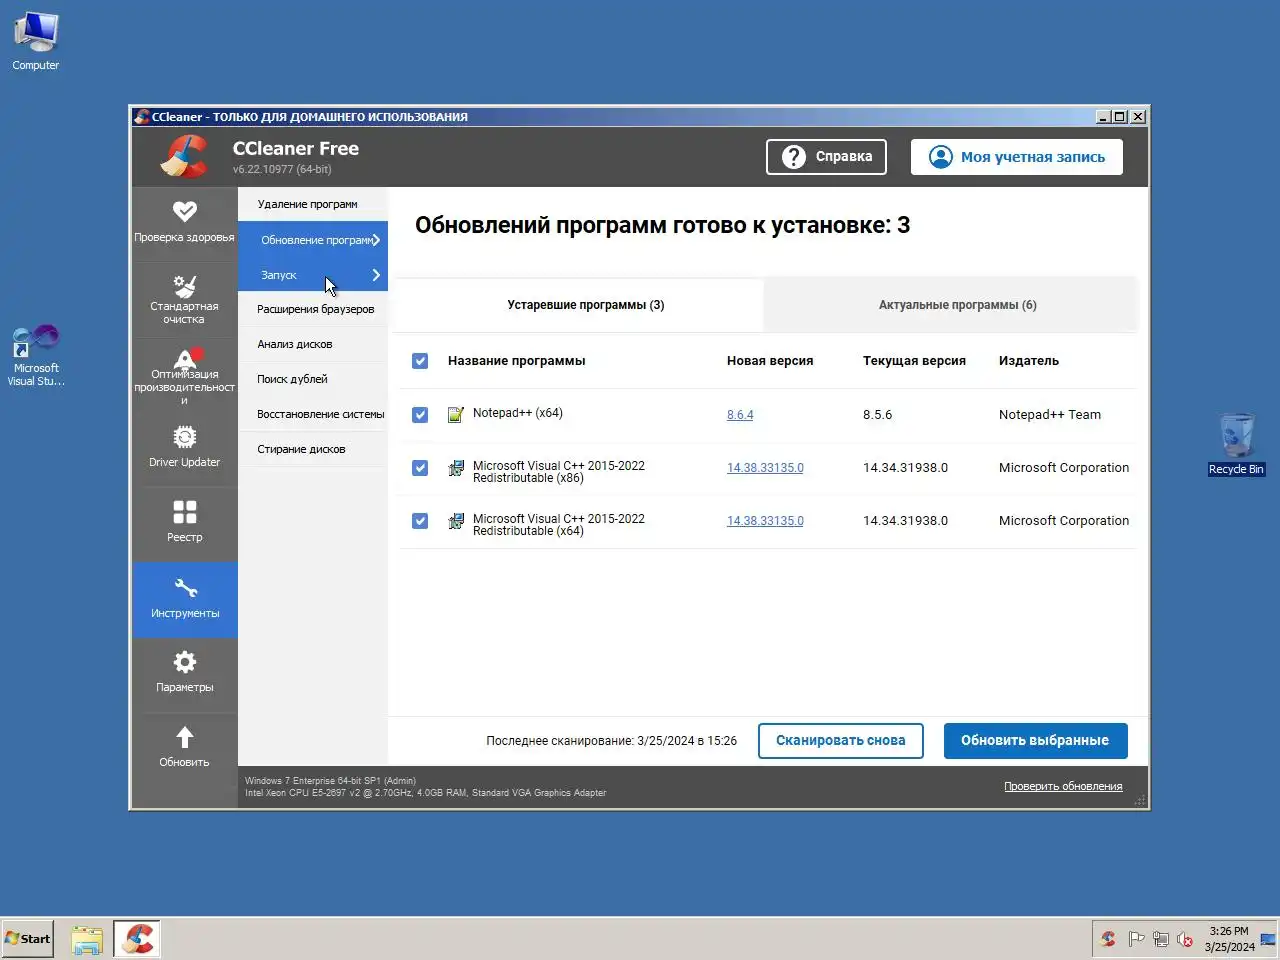Image resolution: width=1280 pixels, height=960 pixels.
Task: Click the Название программы column header
Action: [517, 361]
